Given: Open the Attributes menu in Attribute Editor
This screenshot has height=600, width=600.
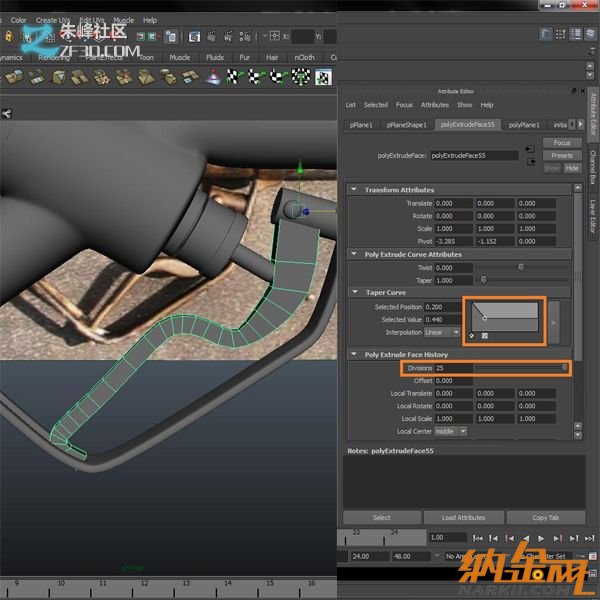Looking at the screenshot, I should pyautogui.click(x=434, y=105).
